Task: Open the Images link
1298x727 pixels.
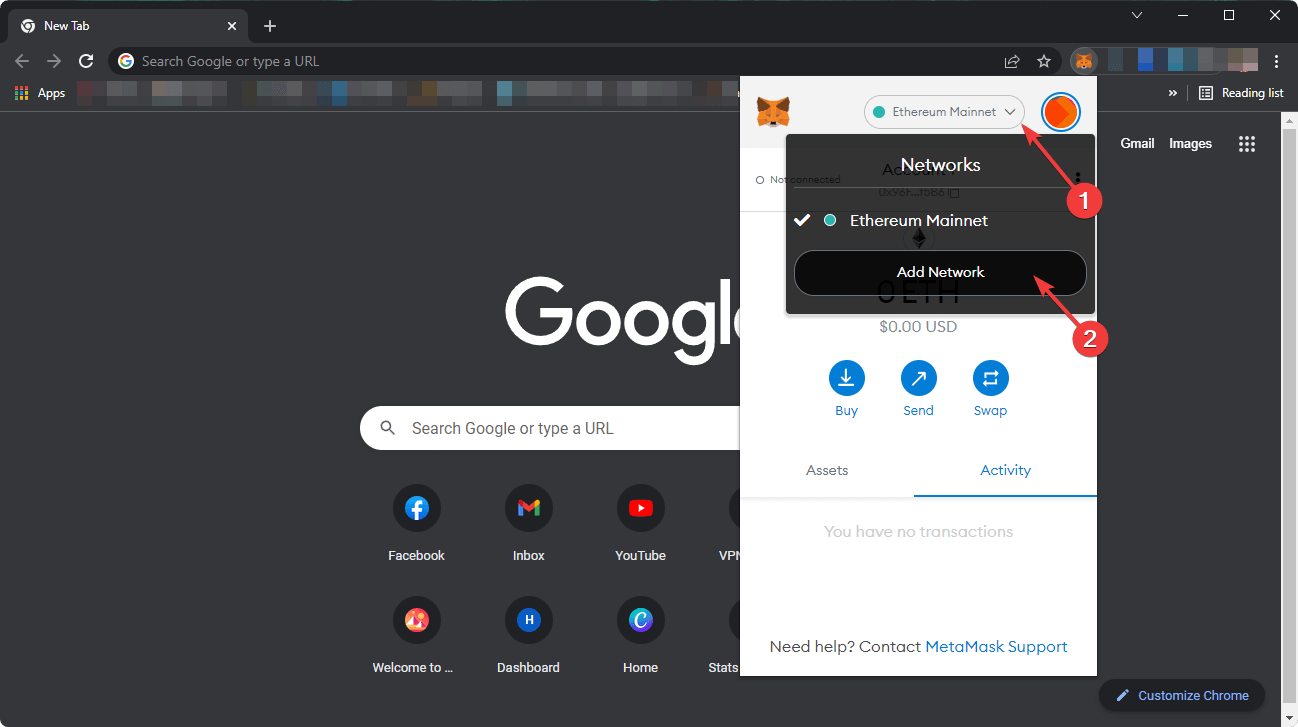Action: coord(1190,143)
